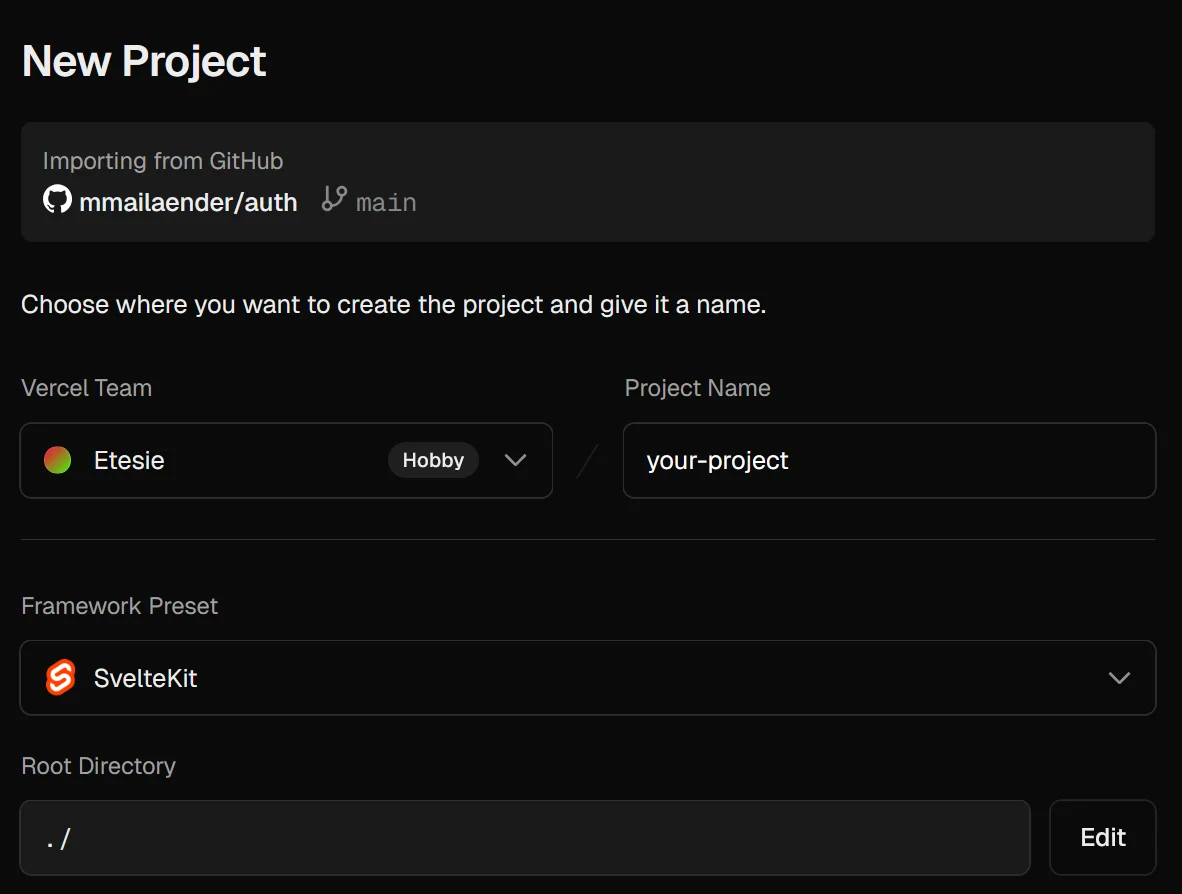
Task: Open the Etesie team chevron
Action: coord(515,460)
